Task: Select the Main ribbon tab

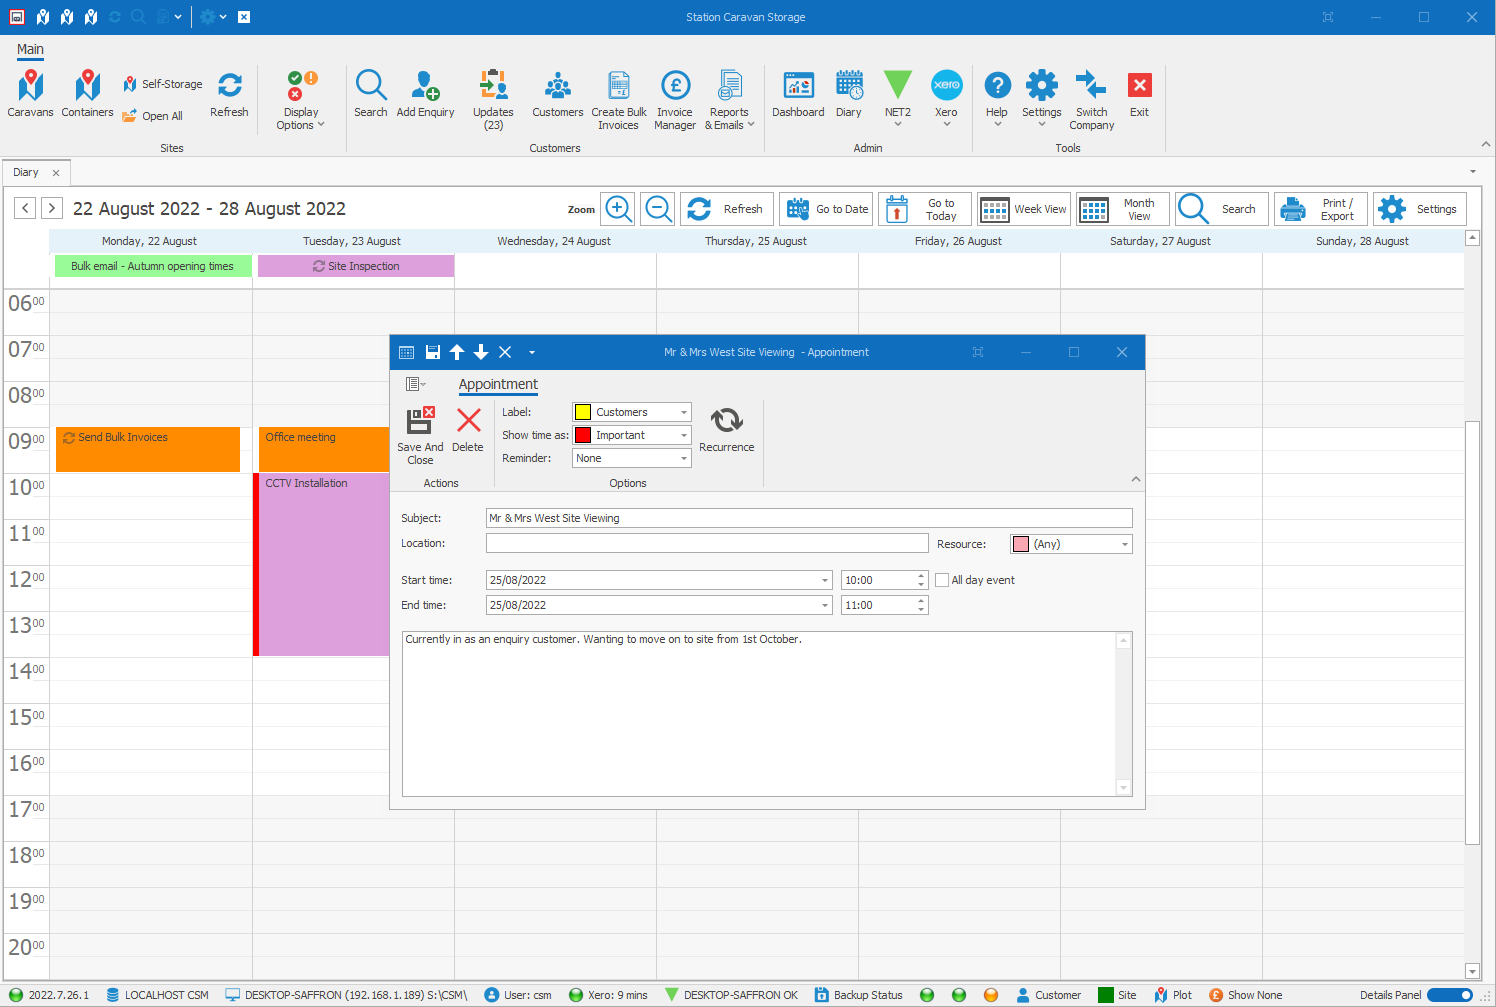Action: click(30, 49)
